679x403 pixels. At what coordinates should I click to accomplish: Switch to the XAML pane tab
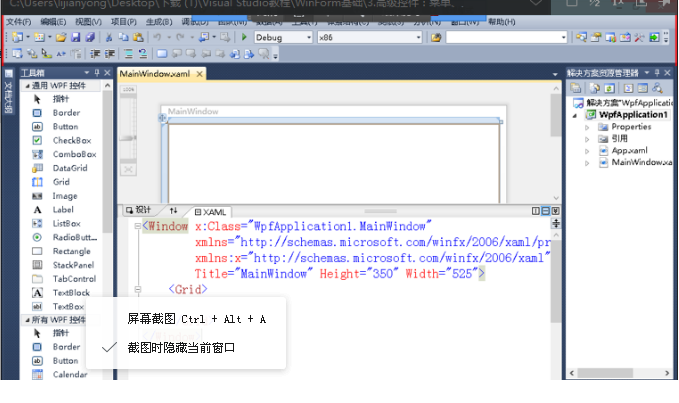click(x=210, y=212)
